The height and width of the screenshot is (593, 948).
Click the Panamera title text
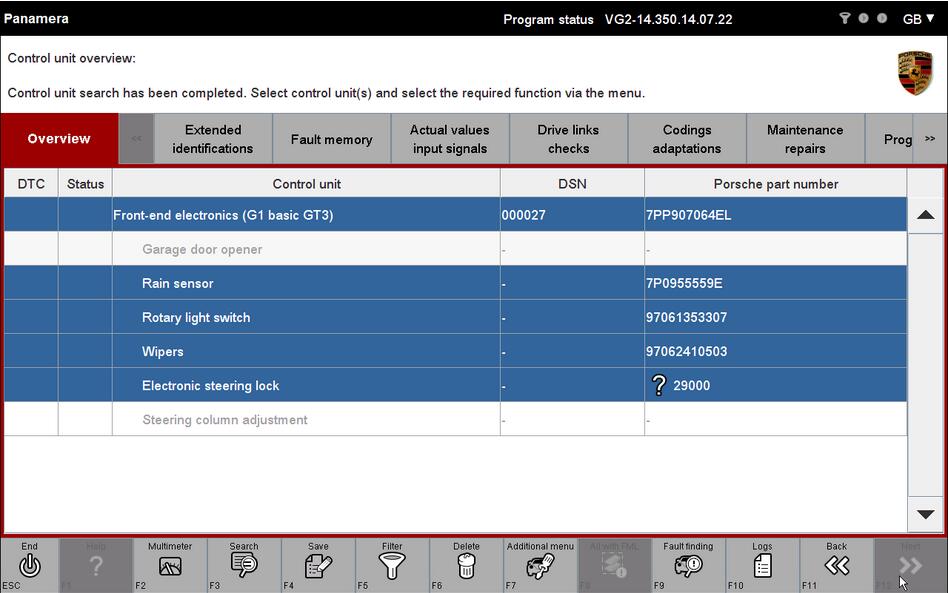36,19
